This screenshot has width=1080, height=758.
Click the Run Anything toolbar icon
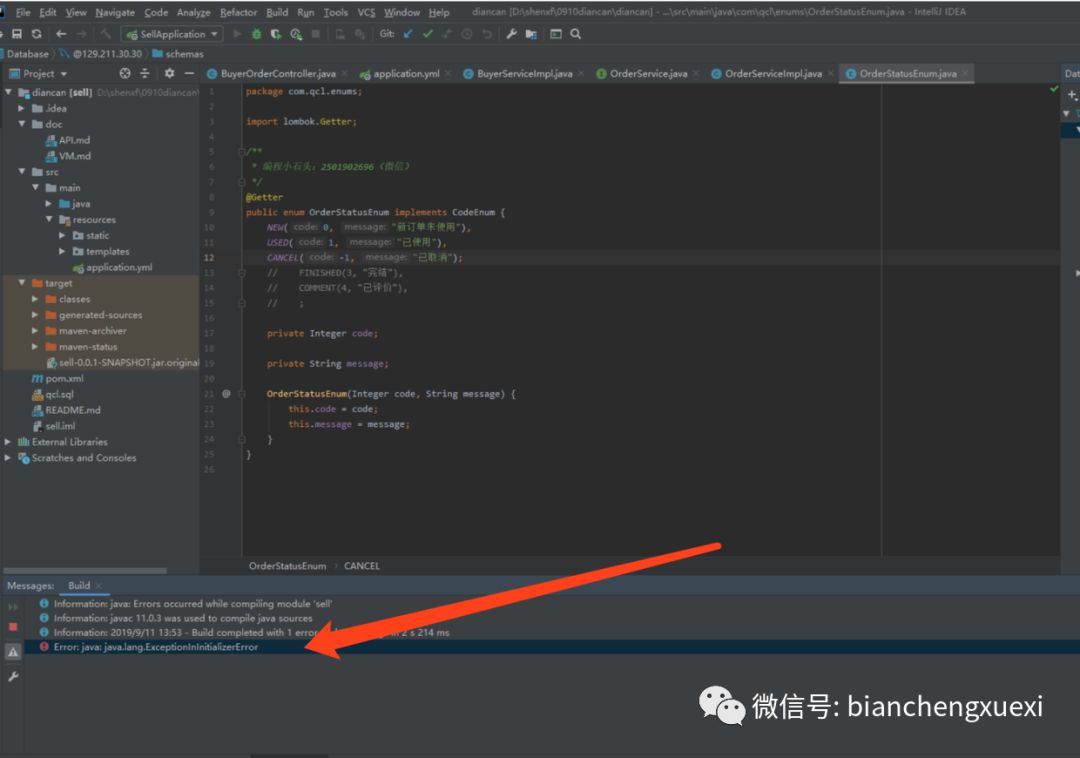(556, 34)
